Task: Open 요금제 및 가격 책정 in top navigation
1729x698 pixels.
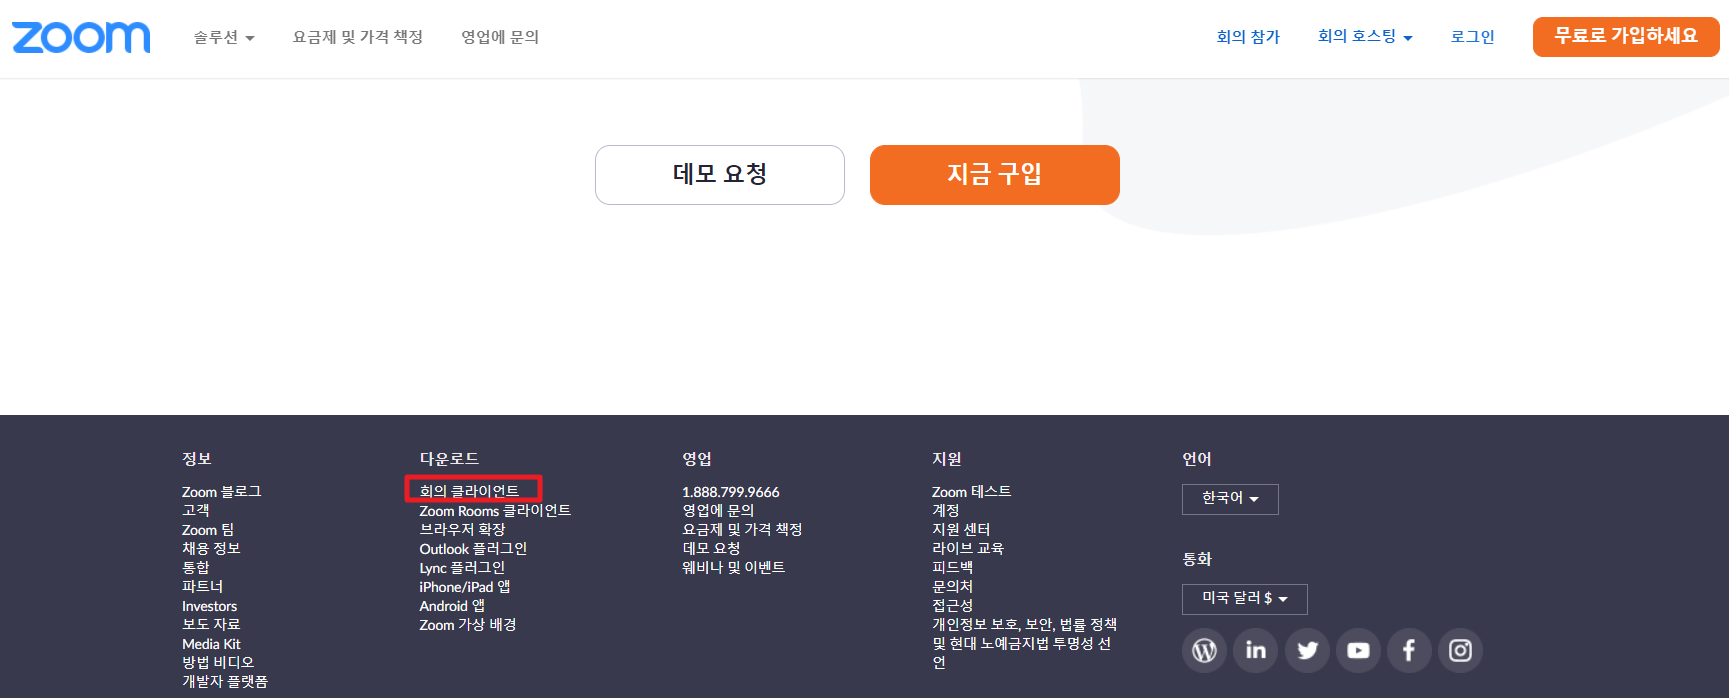Action: point(357,37)
